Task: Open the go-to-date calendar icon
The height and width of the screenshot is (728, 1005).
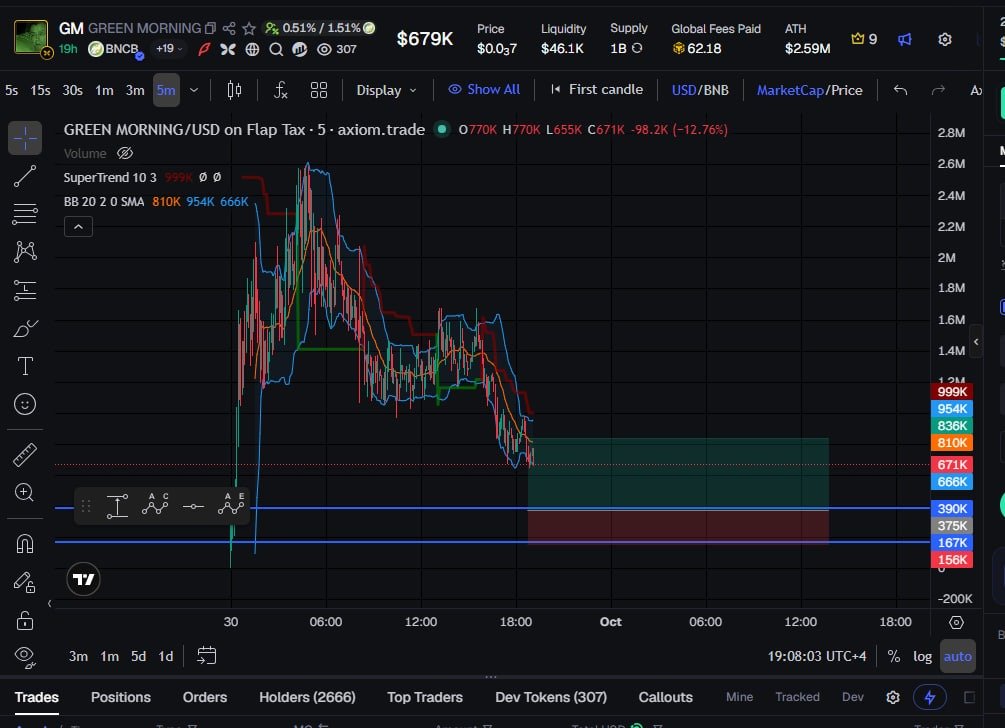Action: (206, 656)
